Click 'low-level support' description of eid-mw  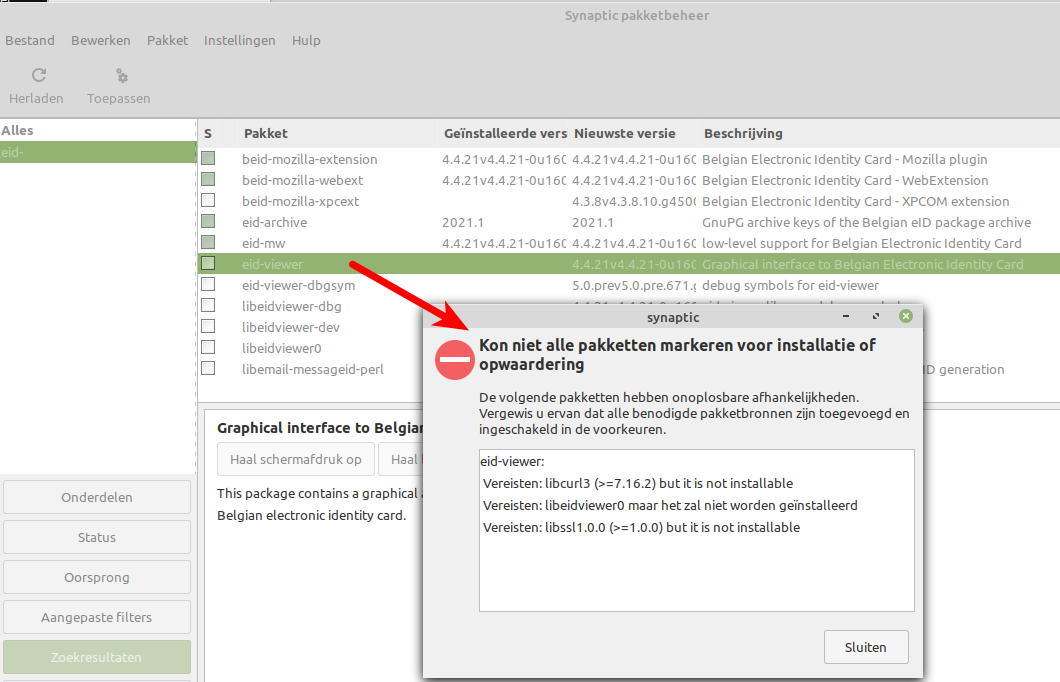(x=861, y=243)
